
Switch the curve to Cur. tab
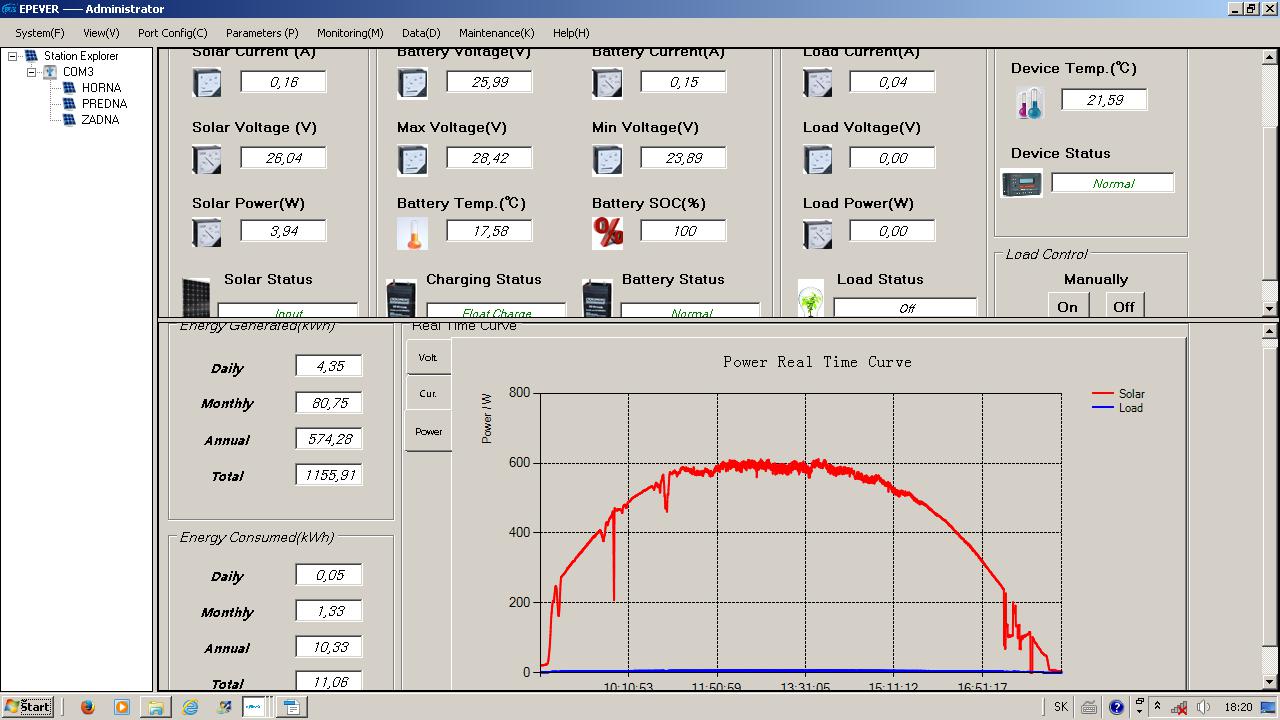428,394
